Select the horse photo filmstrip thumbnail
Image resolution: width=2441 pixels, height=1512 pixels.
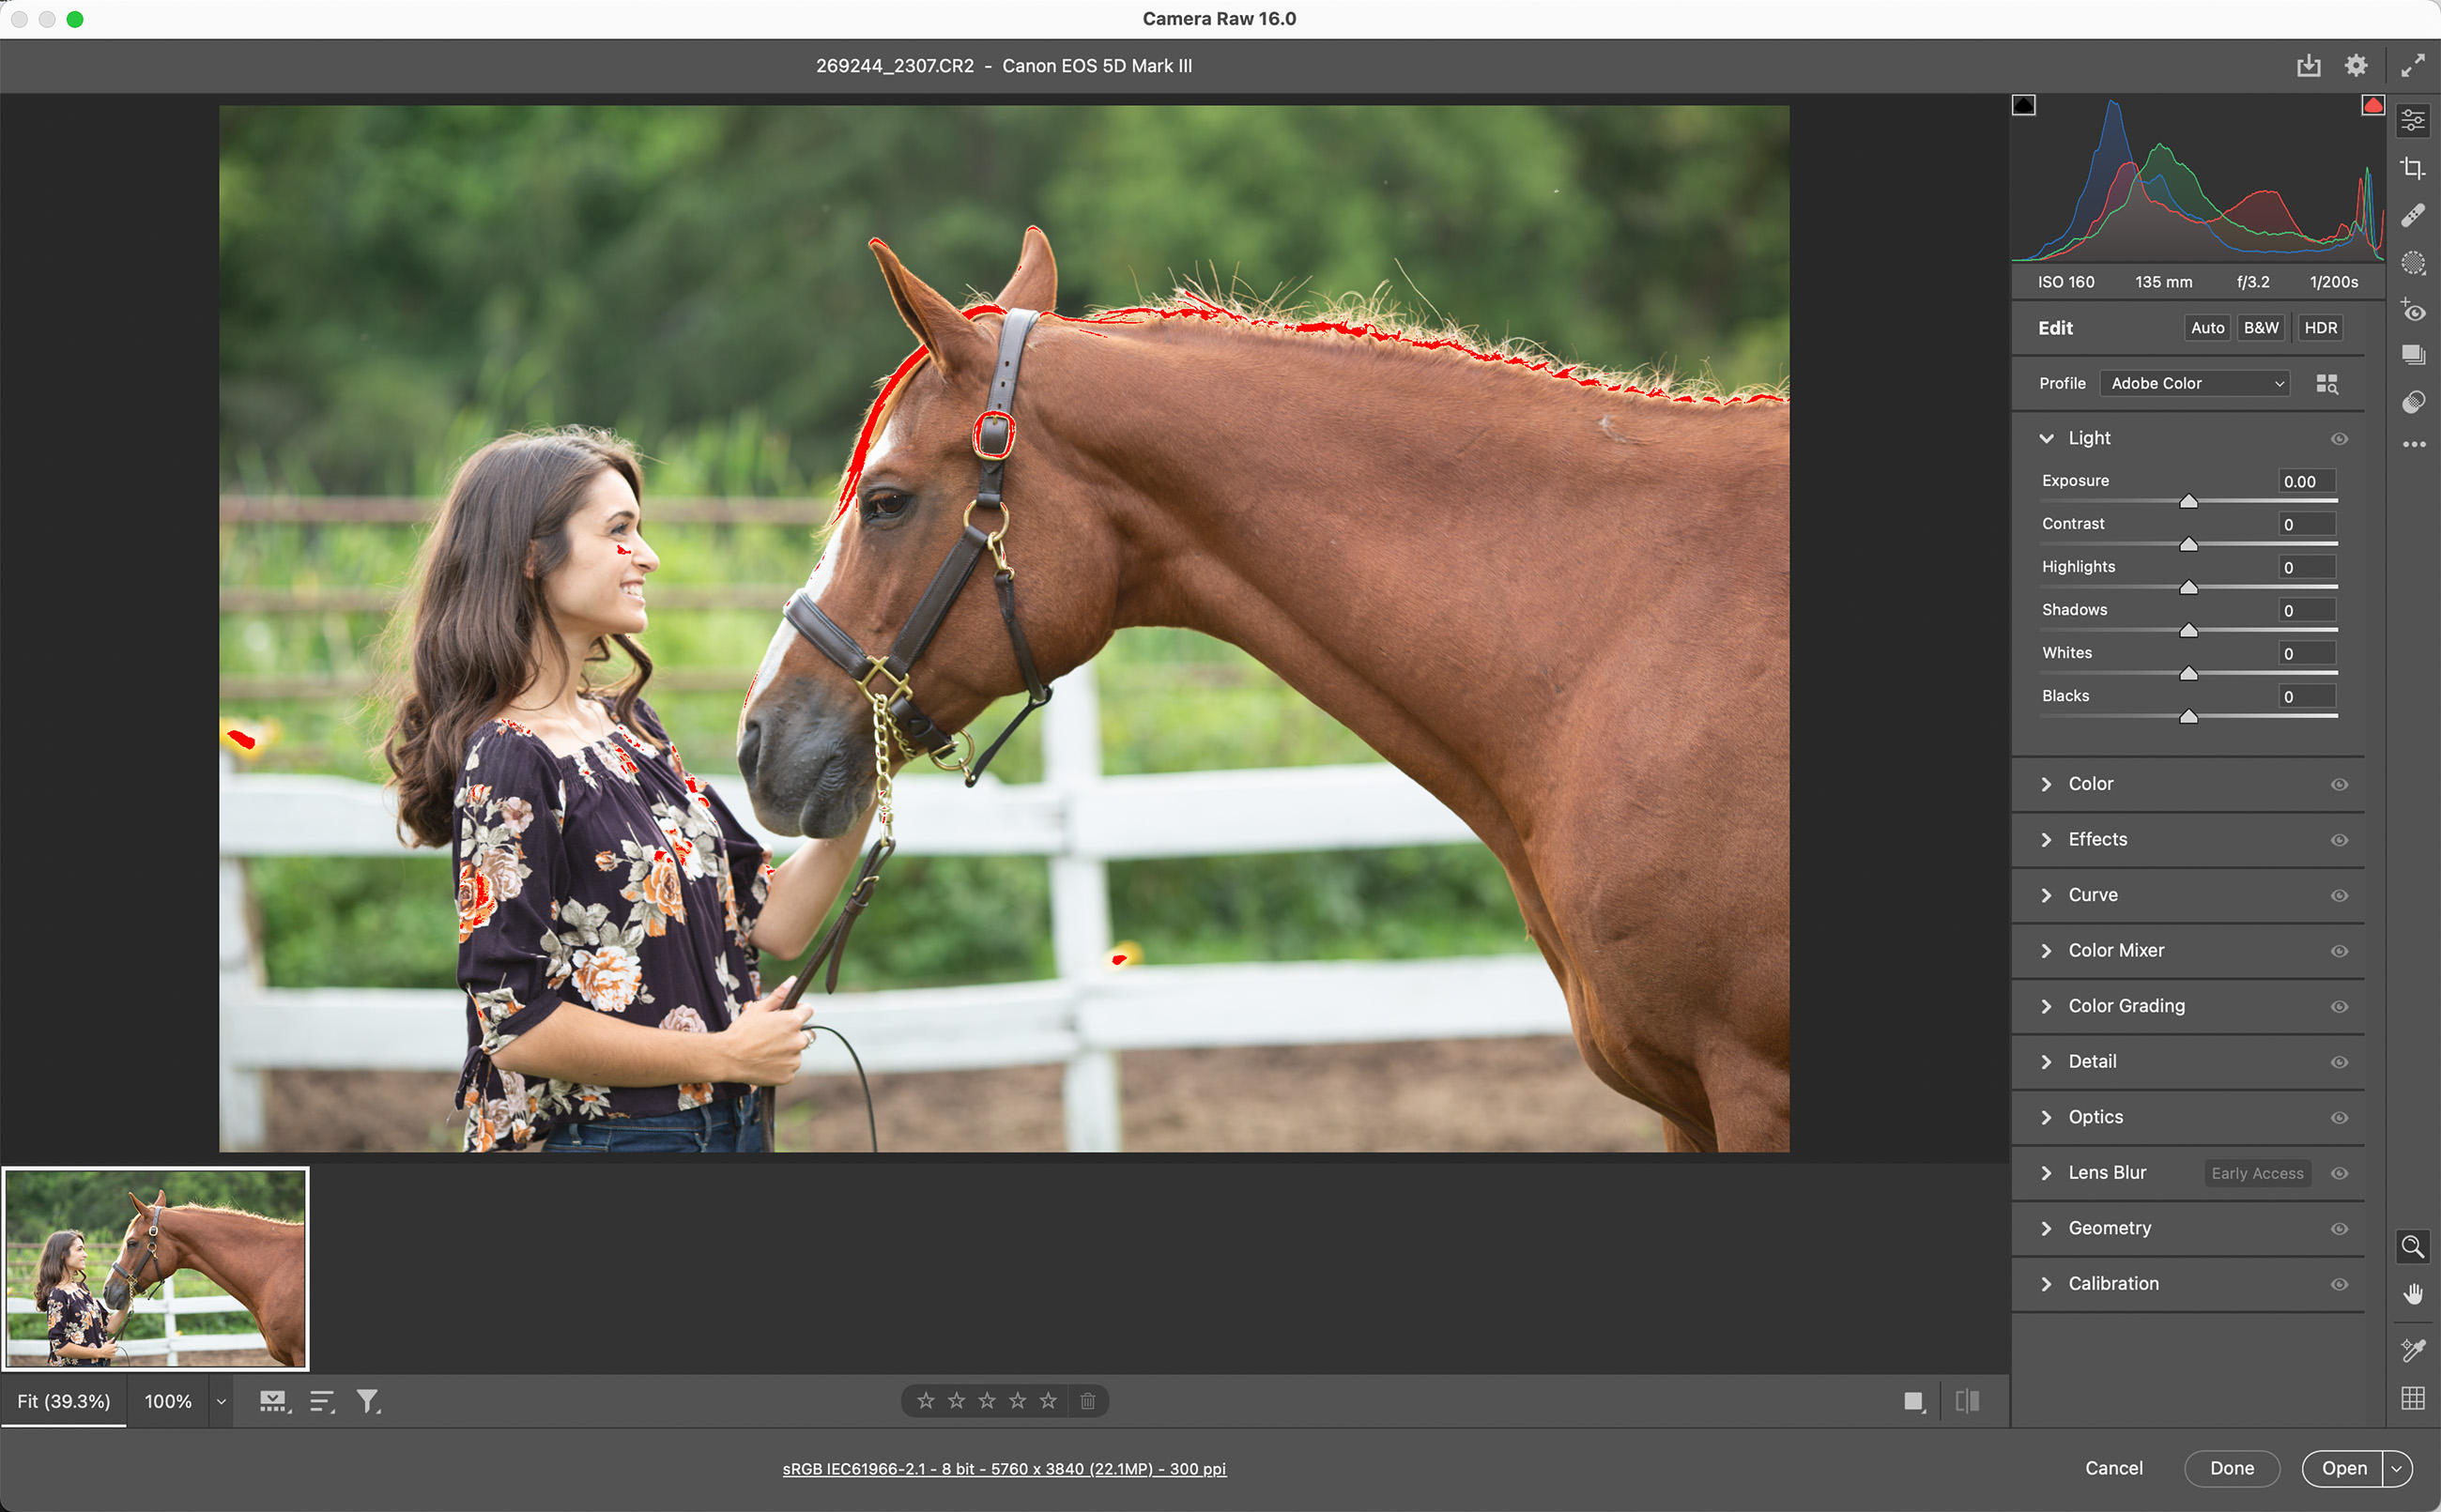click(156, 1268)
